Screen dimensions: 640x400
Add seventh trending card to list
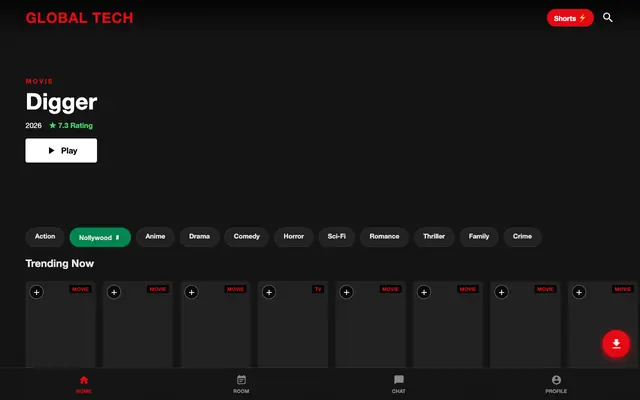(502, 292)
